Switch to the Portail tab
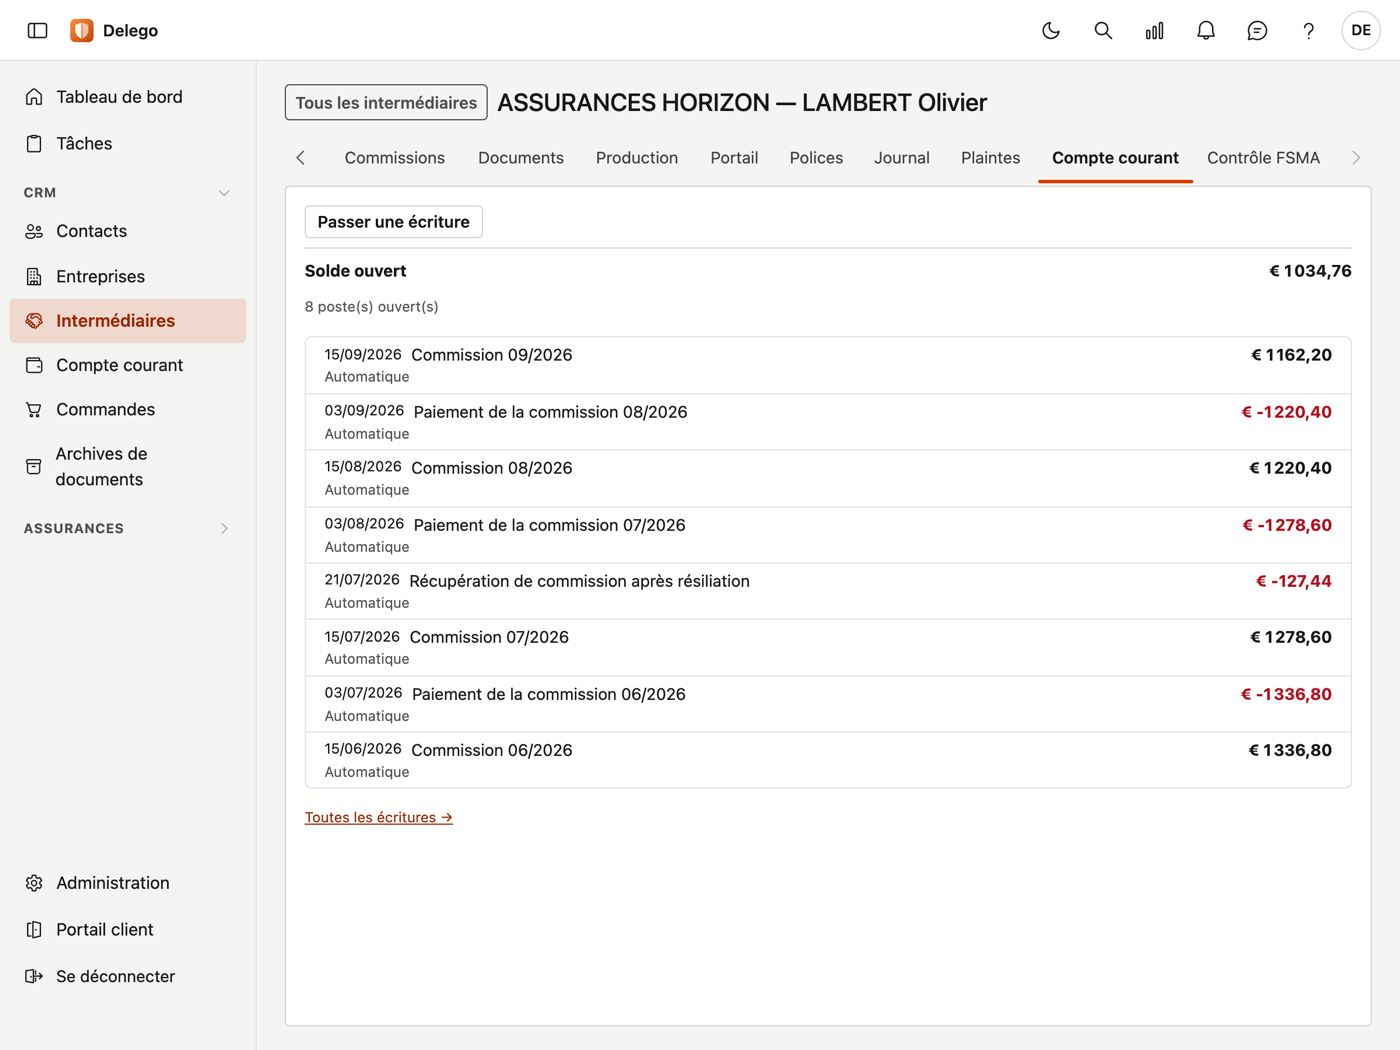This screenshot has width=1400, height=1050. pos(734,158)
